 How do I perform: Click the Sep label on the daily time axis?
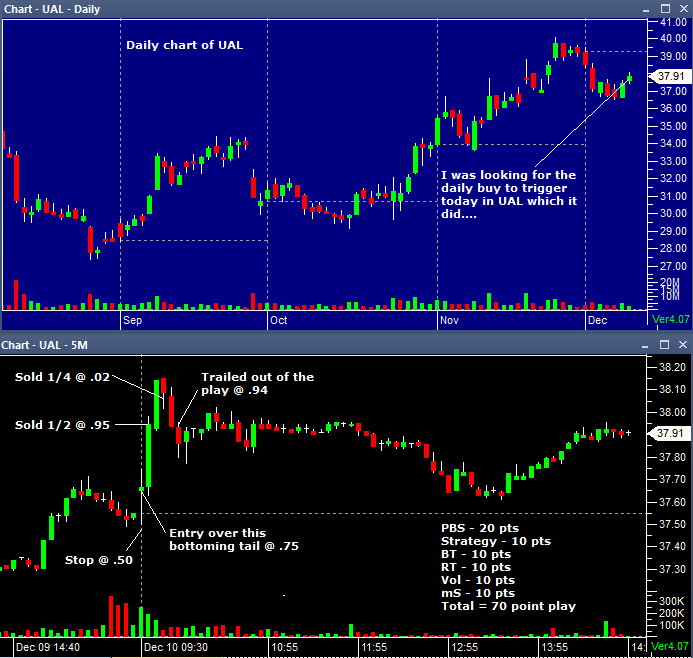click(133, 320)
